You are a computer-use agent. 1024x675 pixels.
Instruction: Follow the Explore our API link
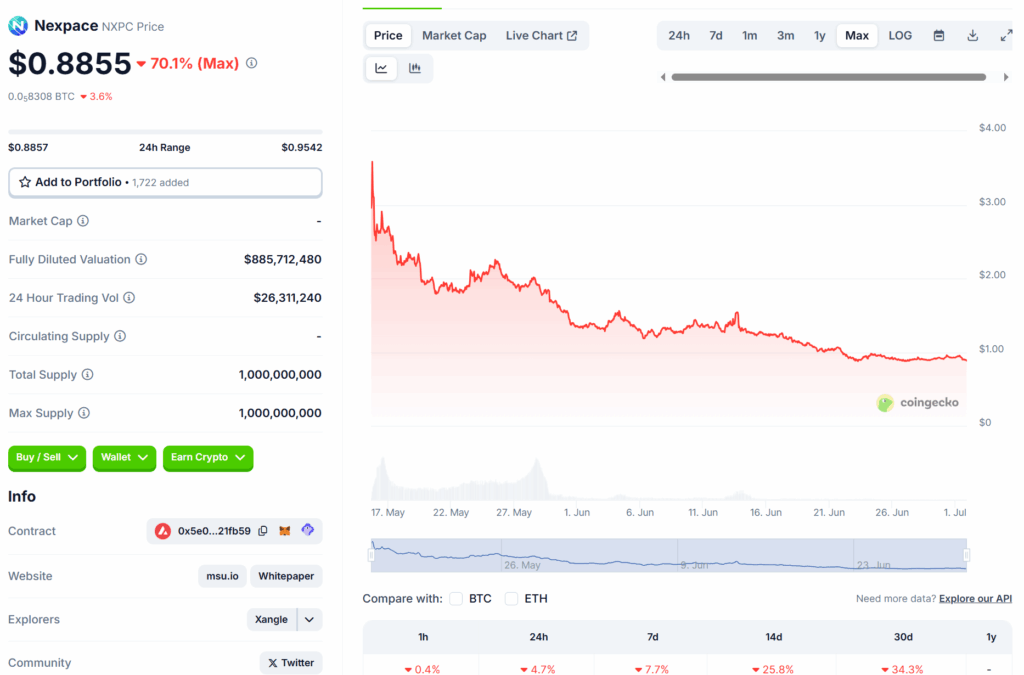pyautogui.click(x=975, y=599)
